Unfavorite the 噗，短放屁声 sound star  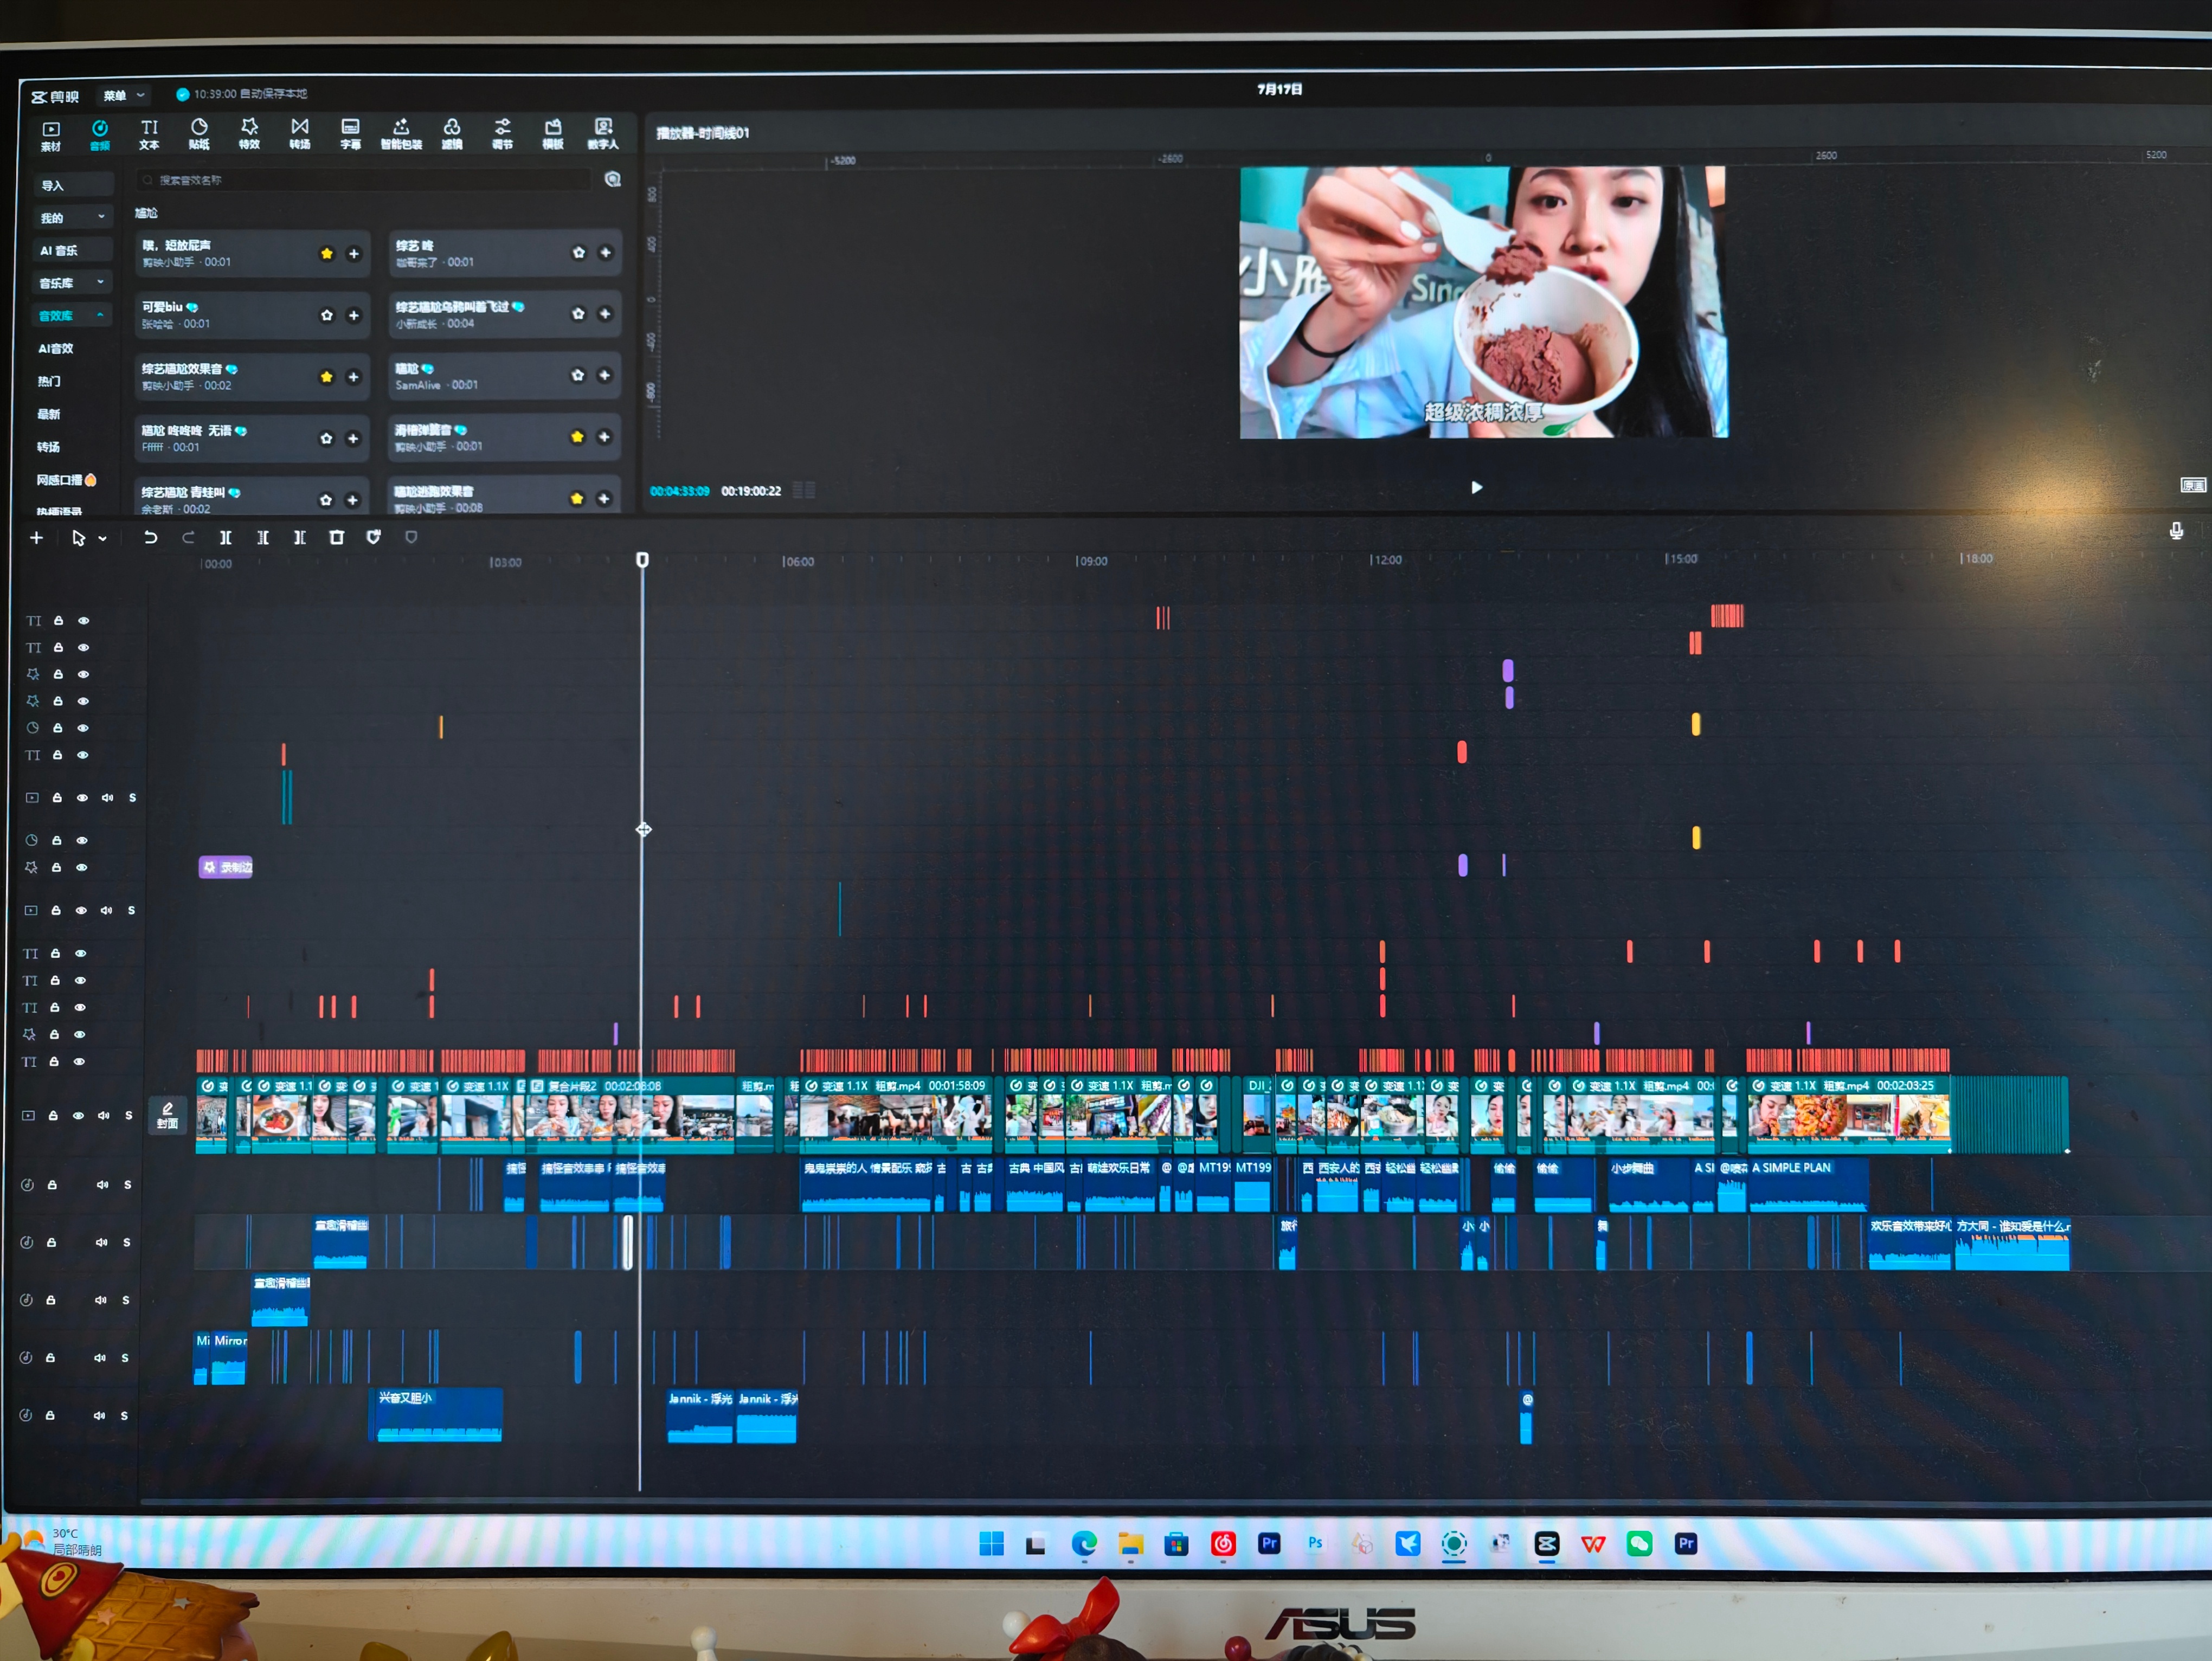point(326,253)
